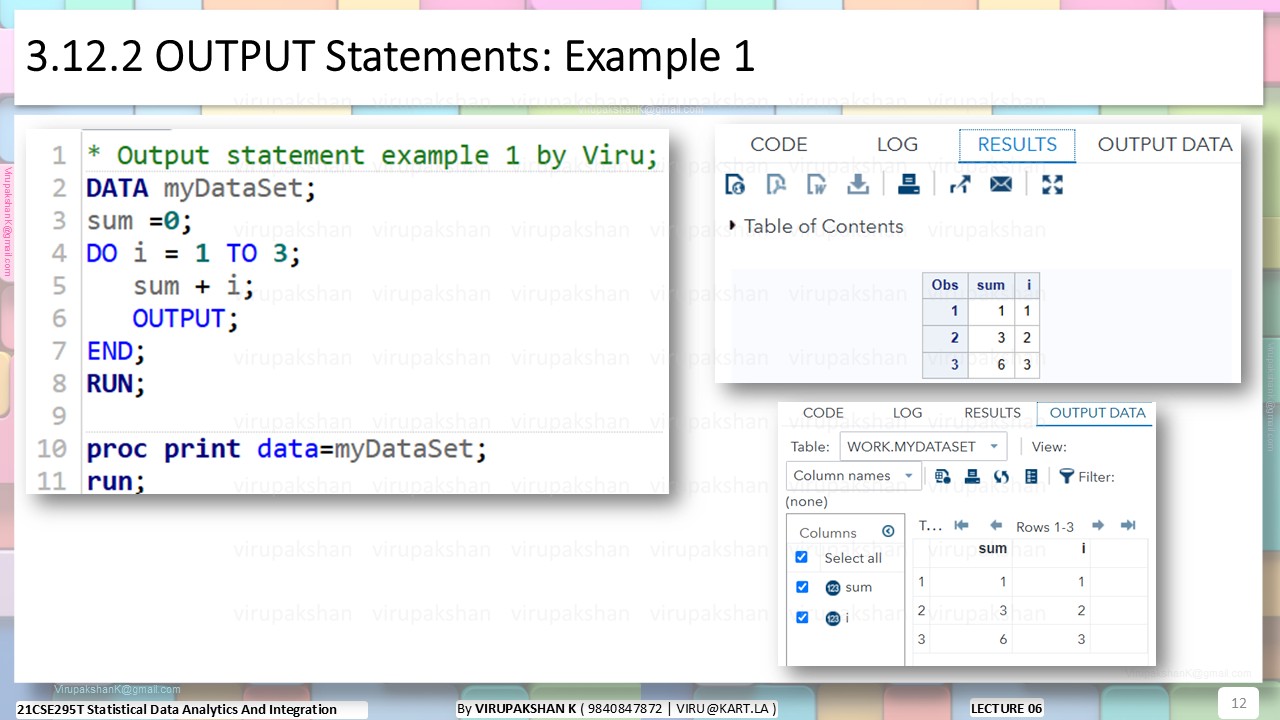Click the Obs header in Results table
Image resolution: width=1280 pixels, height=720 pixels.
(x=945, y=285)
